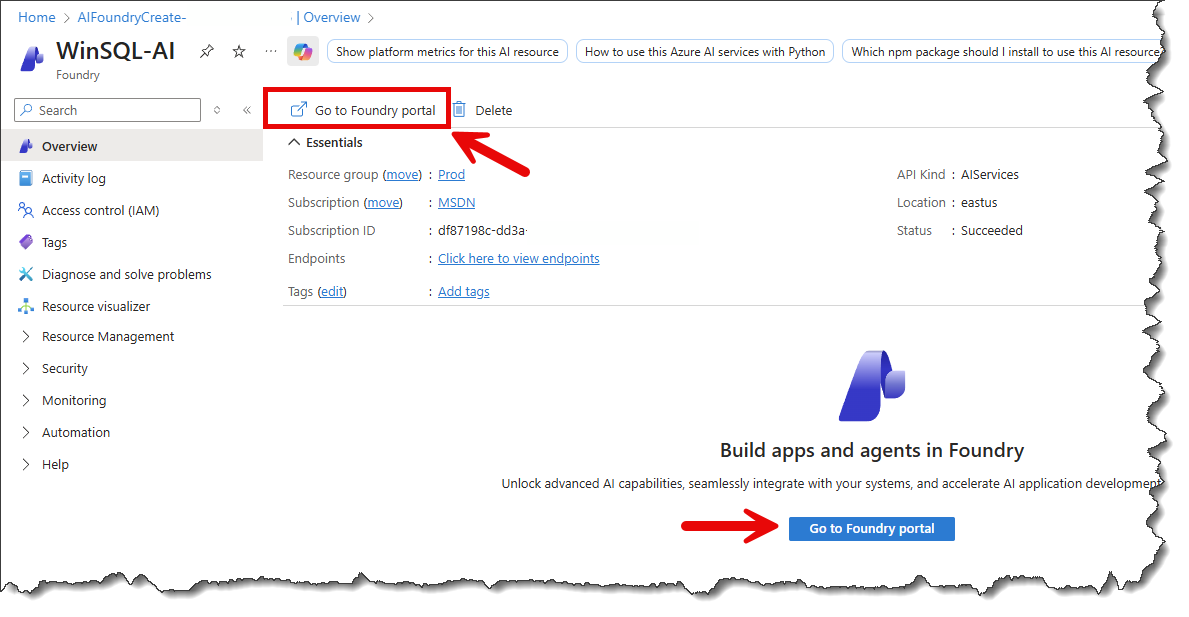Open the Prod resource group link

(x=451, y=174)
